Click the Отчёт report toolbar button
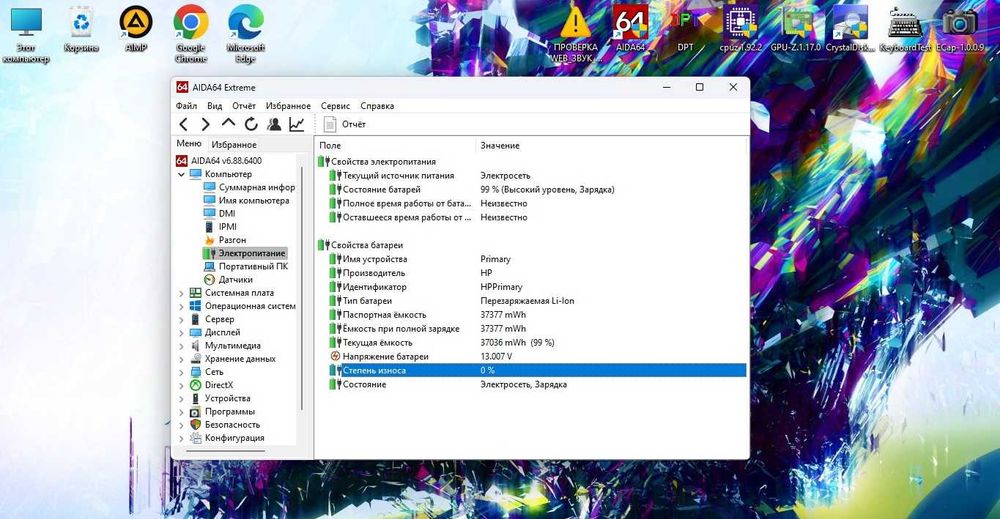The width and height of the screenshot is (1000, 519). 345,124
